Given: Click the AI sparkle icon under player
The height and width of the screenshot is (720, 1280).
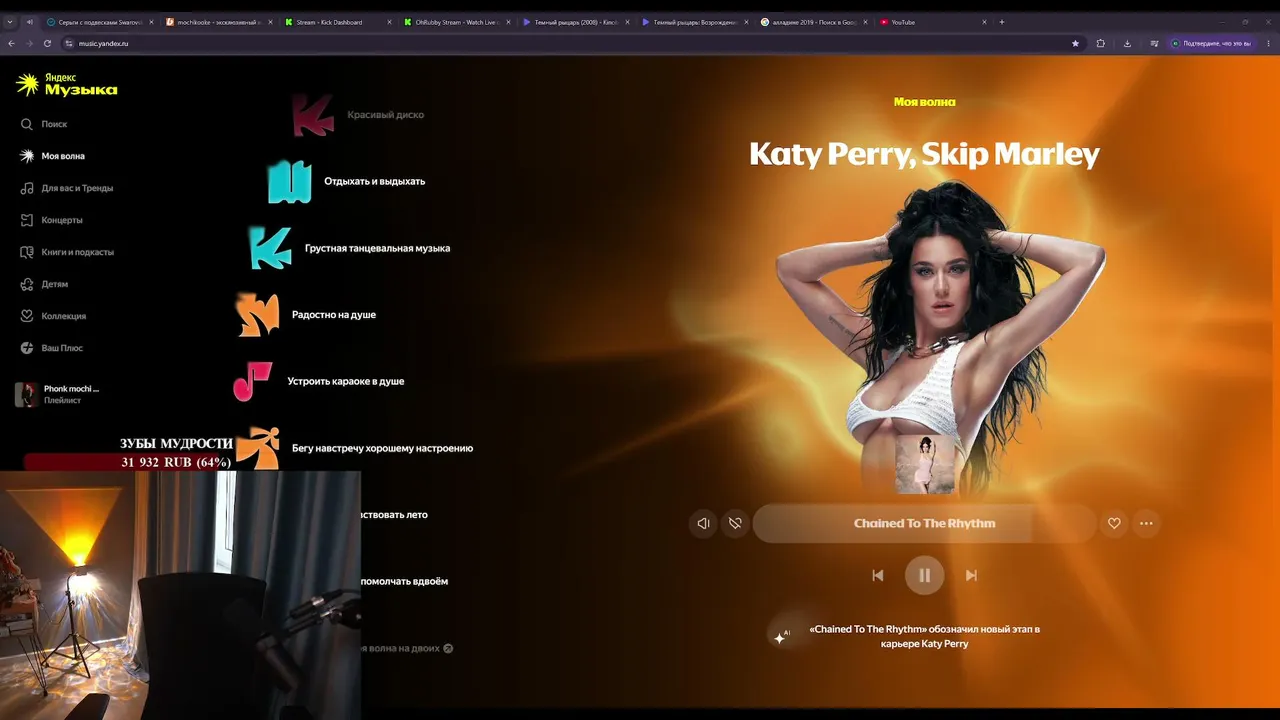Looking at the screenshot, I should [x=781, y=637].
